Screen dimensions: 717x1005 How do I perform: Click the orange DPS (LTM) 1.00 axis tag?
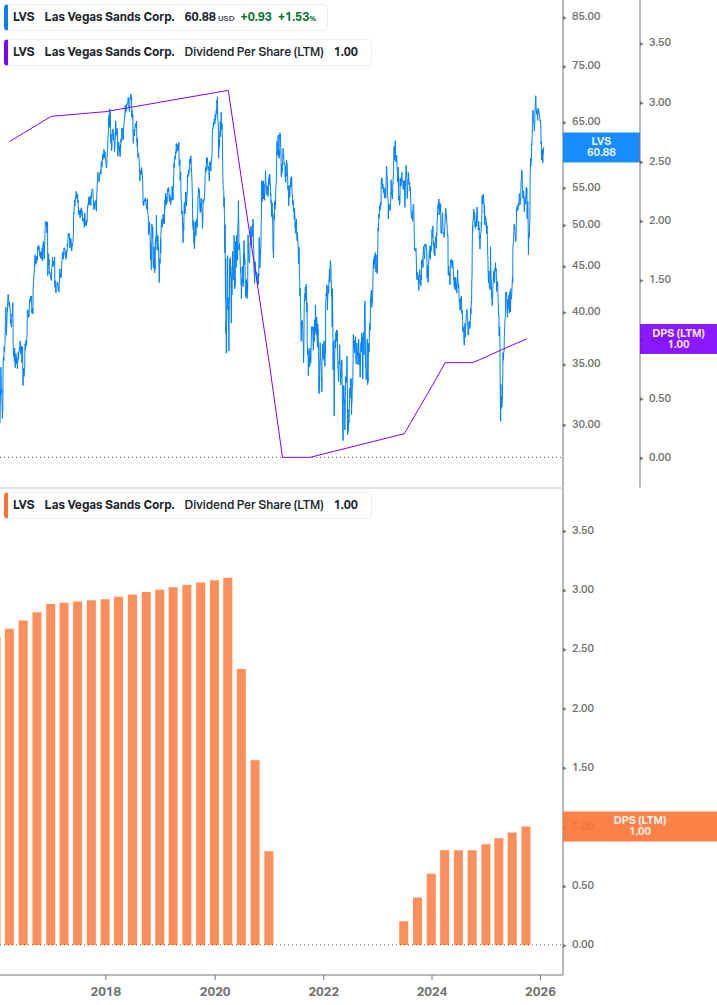[639, 826]
